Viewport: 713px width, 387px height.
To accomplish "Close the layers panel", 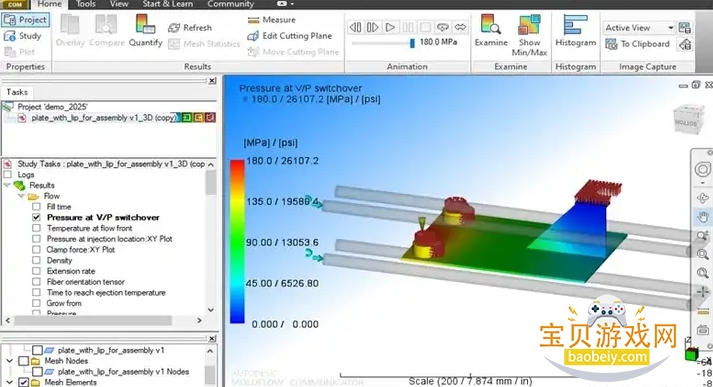I will 212,339.
